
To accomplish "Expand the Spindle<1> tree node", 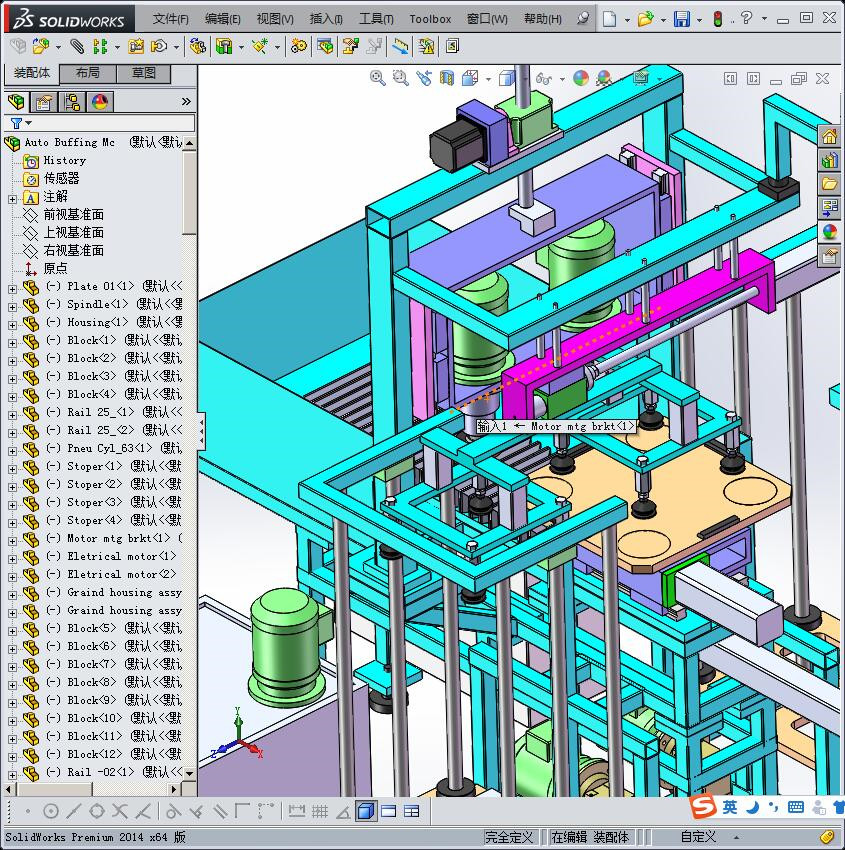I will (x=12, y=307).
